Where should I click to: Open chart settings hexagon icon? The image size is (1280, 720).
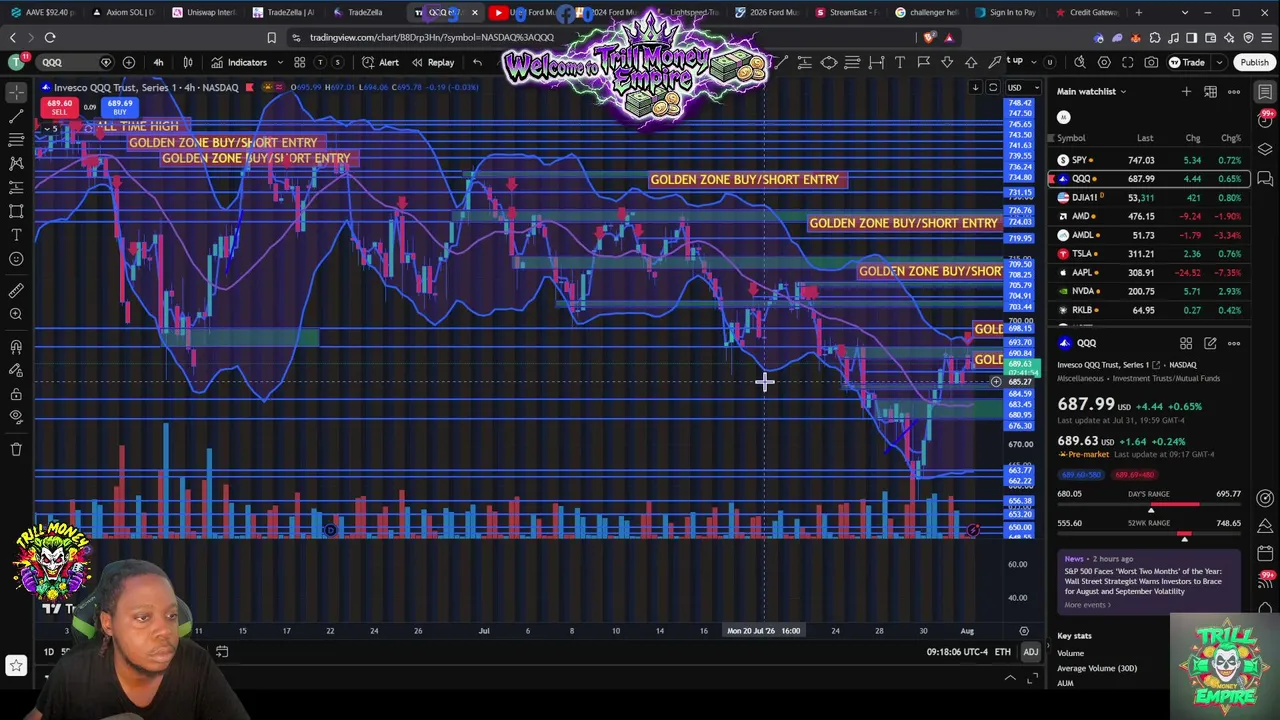[1104, 62]
